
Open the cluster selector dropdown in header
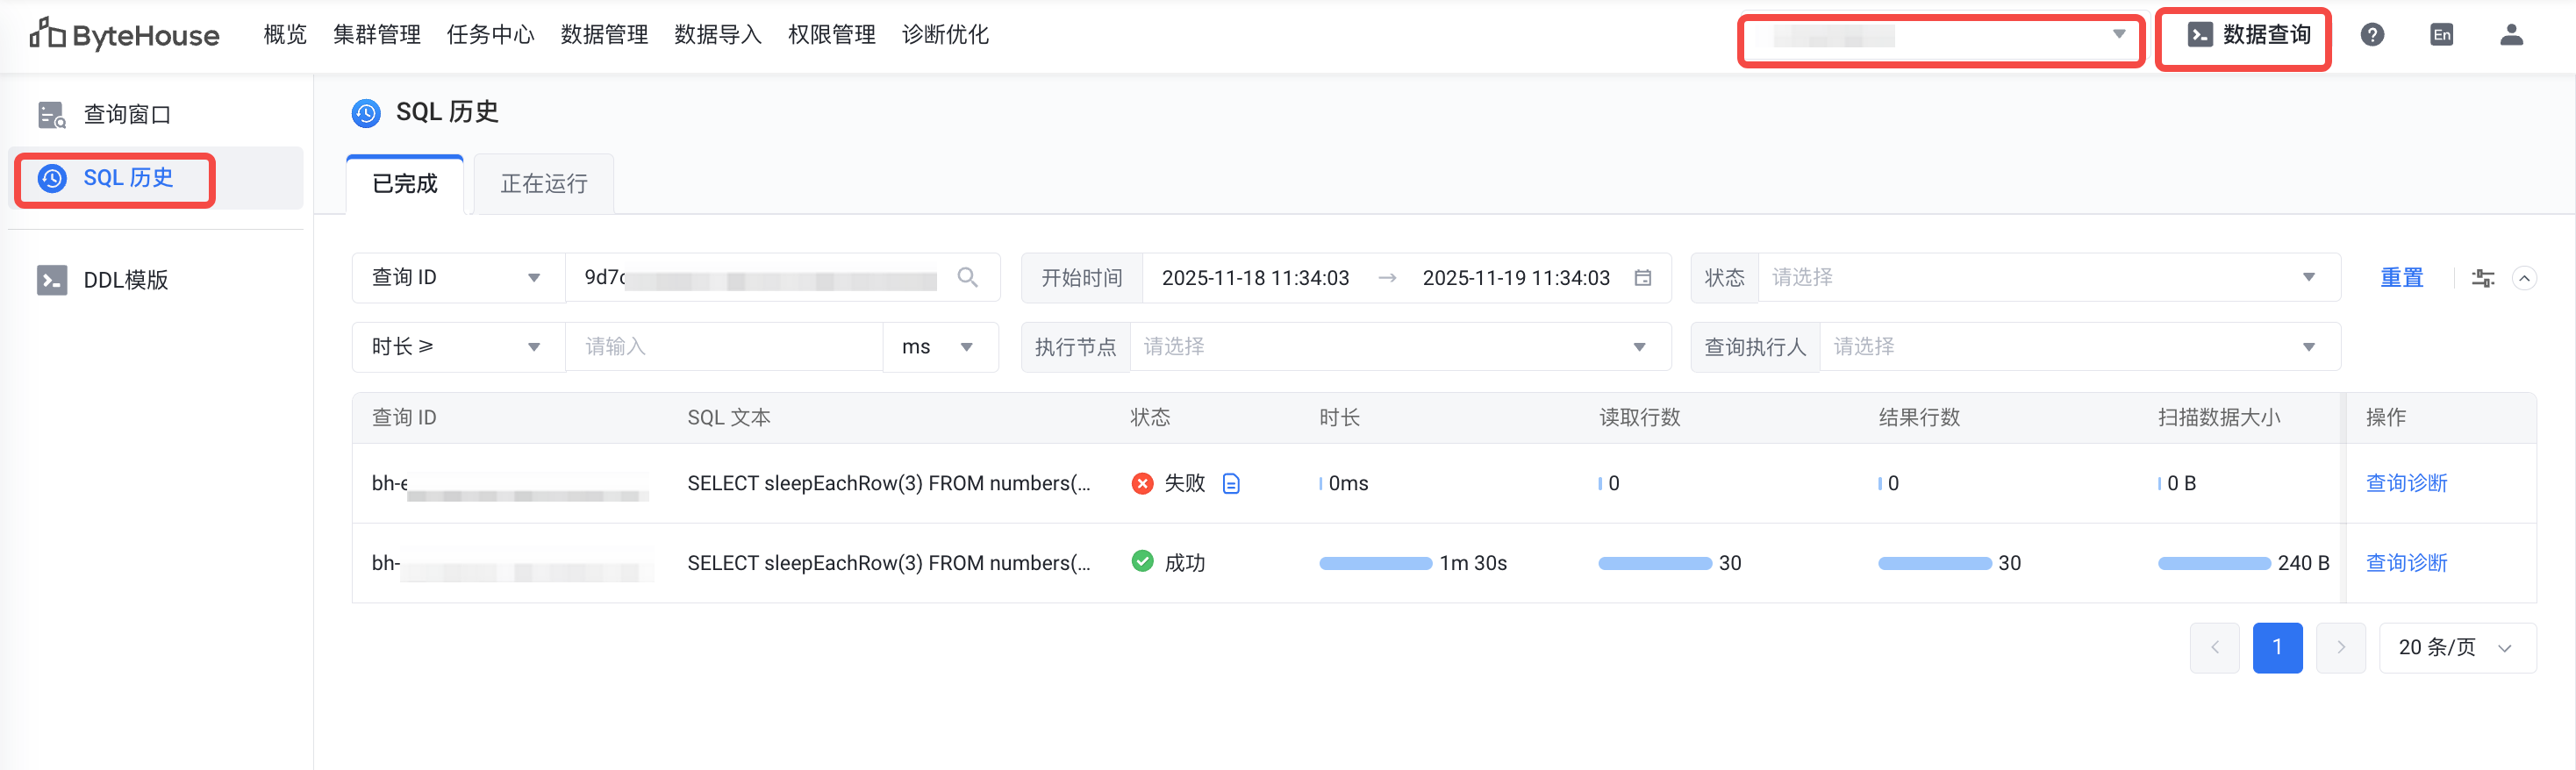pyautogui.click(x=1940, y=38)
